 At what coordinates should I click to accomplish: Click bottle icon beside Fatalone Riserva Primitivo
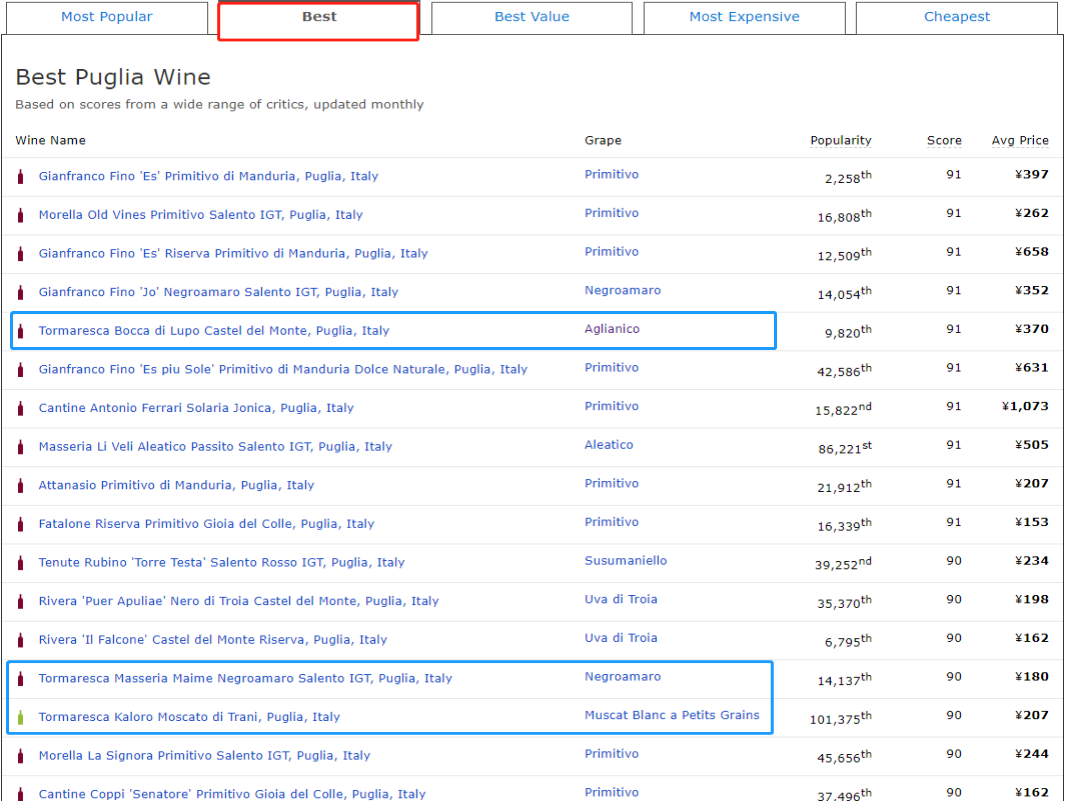[20, 524]
